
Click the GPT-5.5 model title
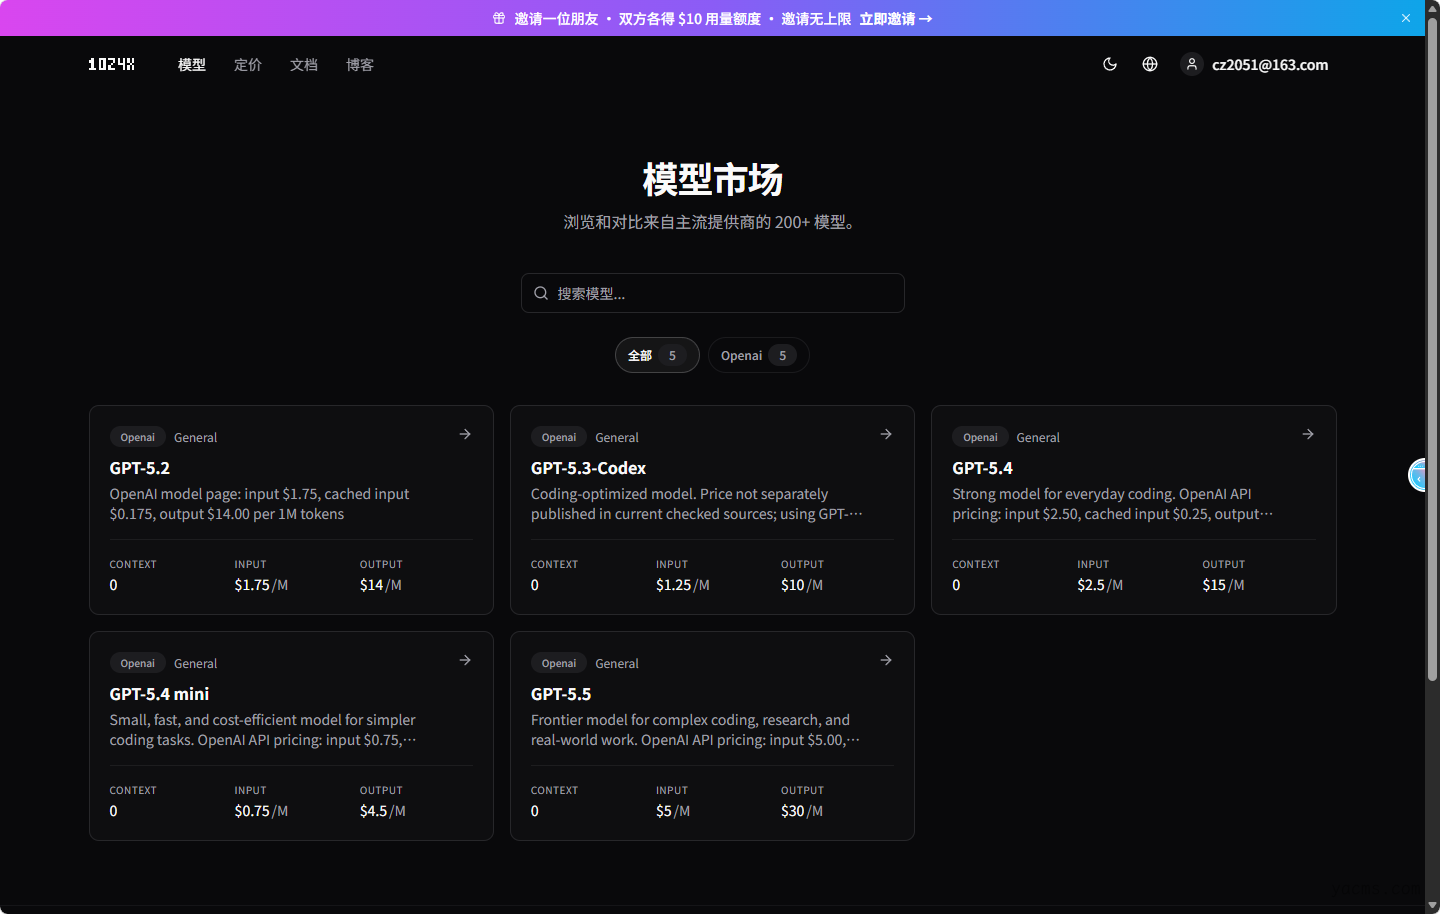pos(561,694)
